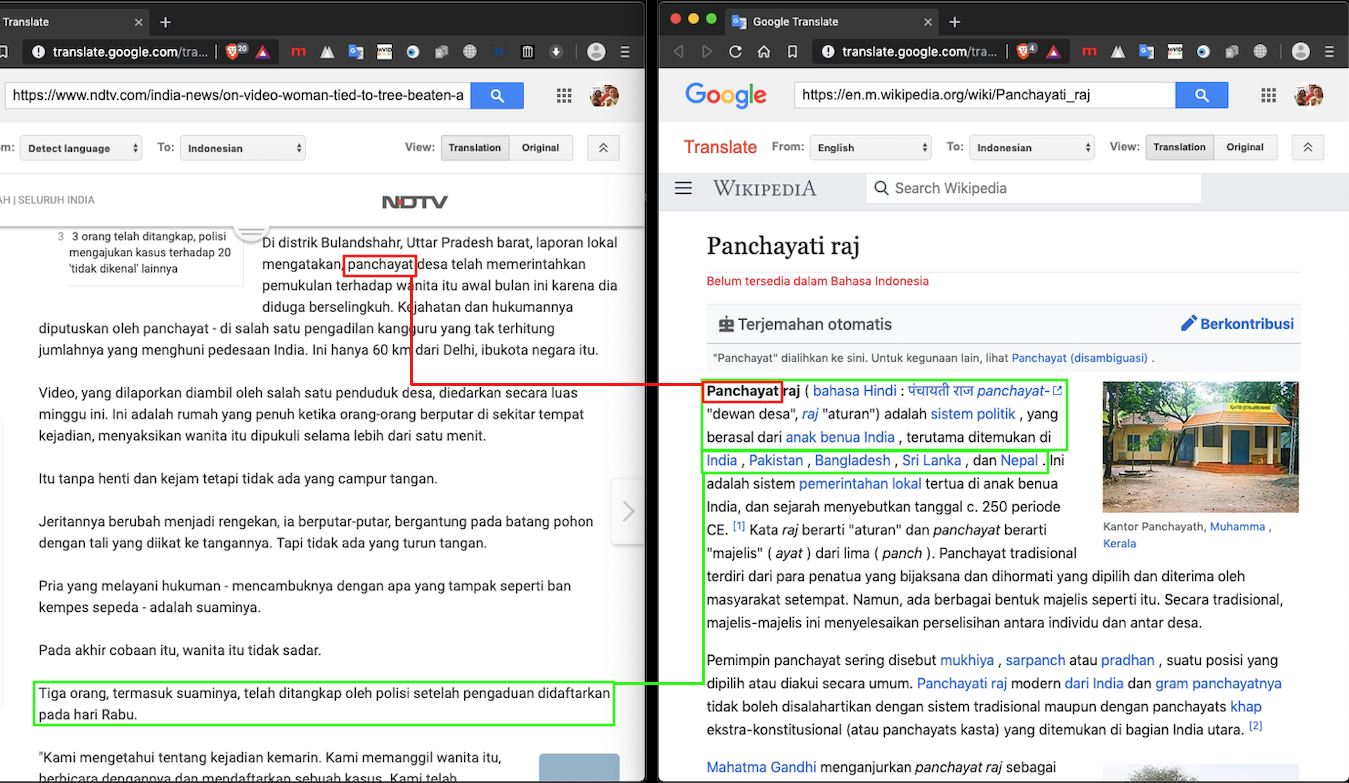Open new tab in left browser window
Image resolution: width=1349 pixels, height=783 pixels.
tap(166, 22)
